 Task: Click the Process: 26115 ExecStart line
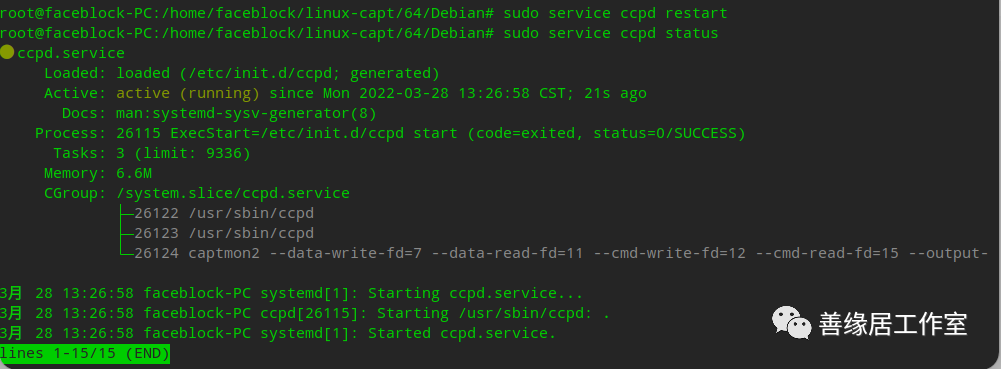pyautogui.click(x=390, y=133)
